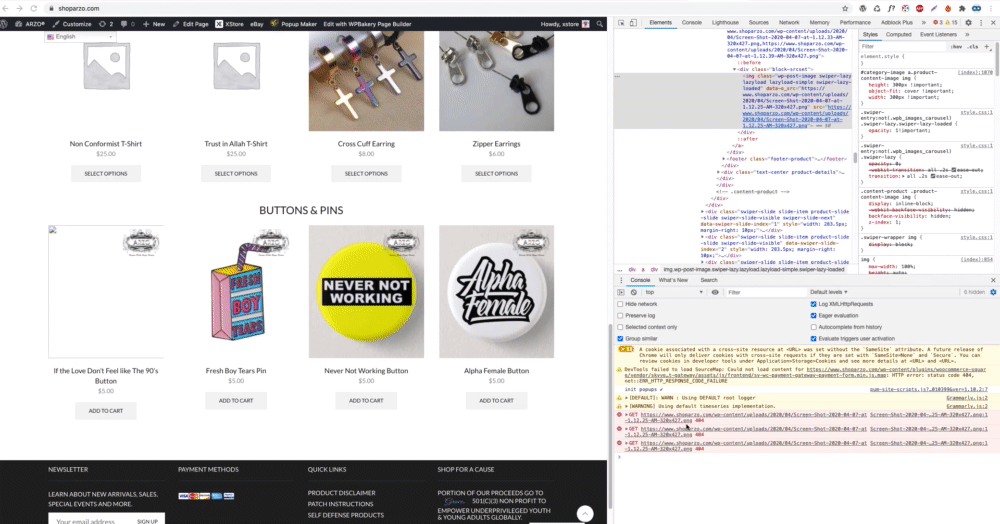The height and width of the screenshot is (524, 1000).
Task: Show more DevTools tabs via chevron
Action: [x=923, y=22]
